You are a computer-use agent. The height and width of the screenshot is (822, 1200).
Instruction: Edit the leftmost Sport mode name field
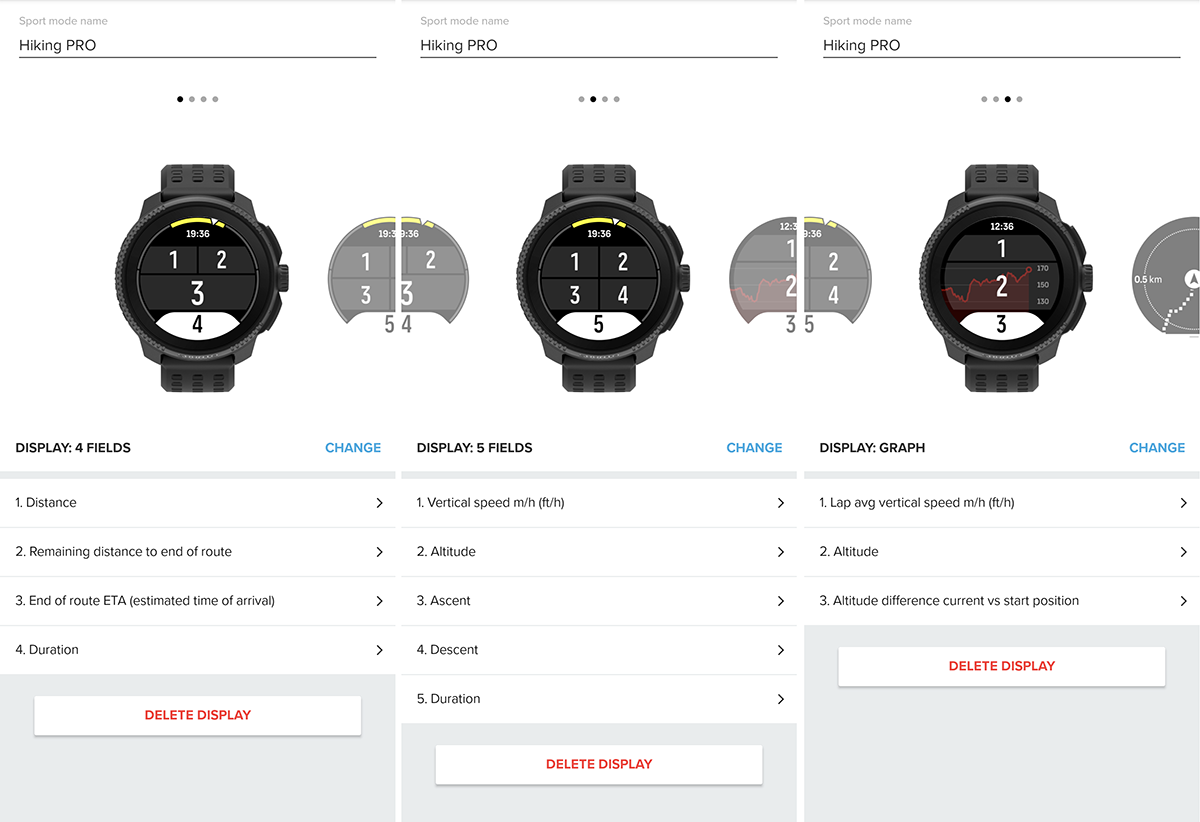click(x=198, y=45)
